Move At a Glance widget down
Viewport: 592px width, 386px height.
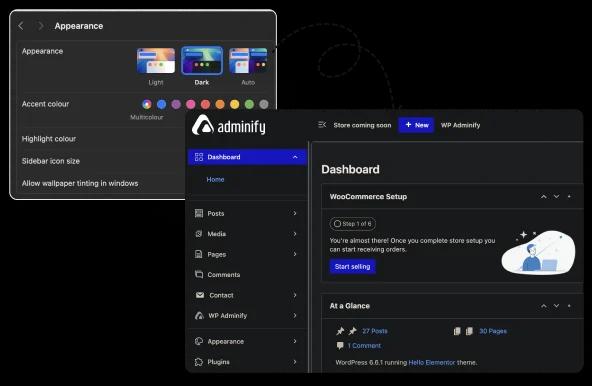[557, 306]
